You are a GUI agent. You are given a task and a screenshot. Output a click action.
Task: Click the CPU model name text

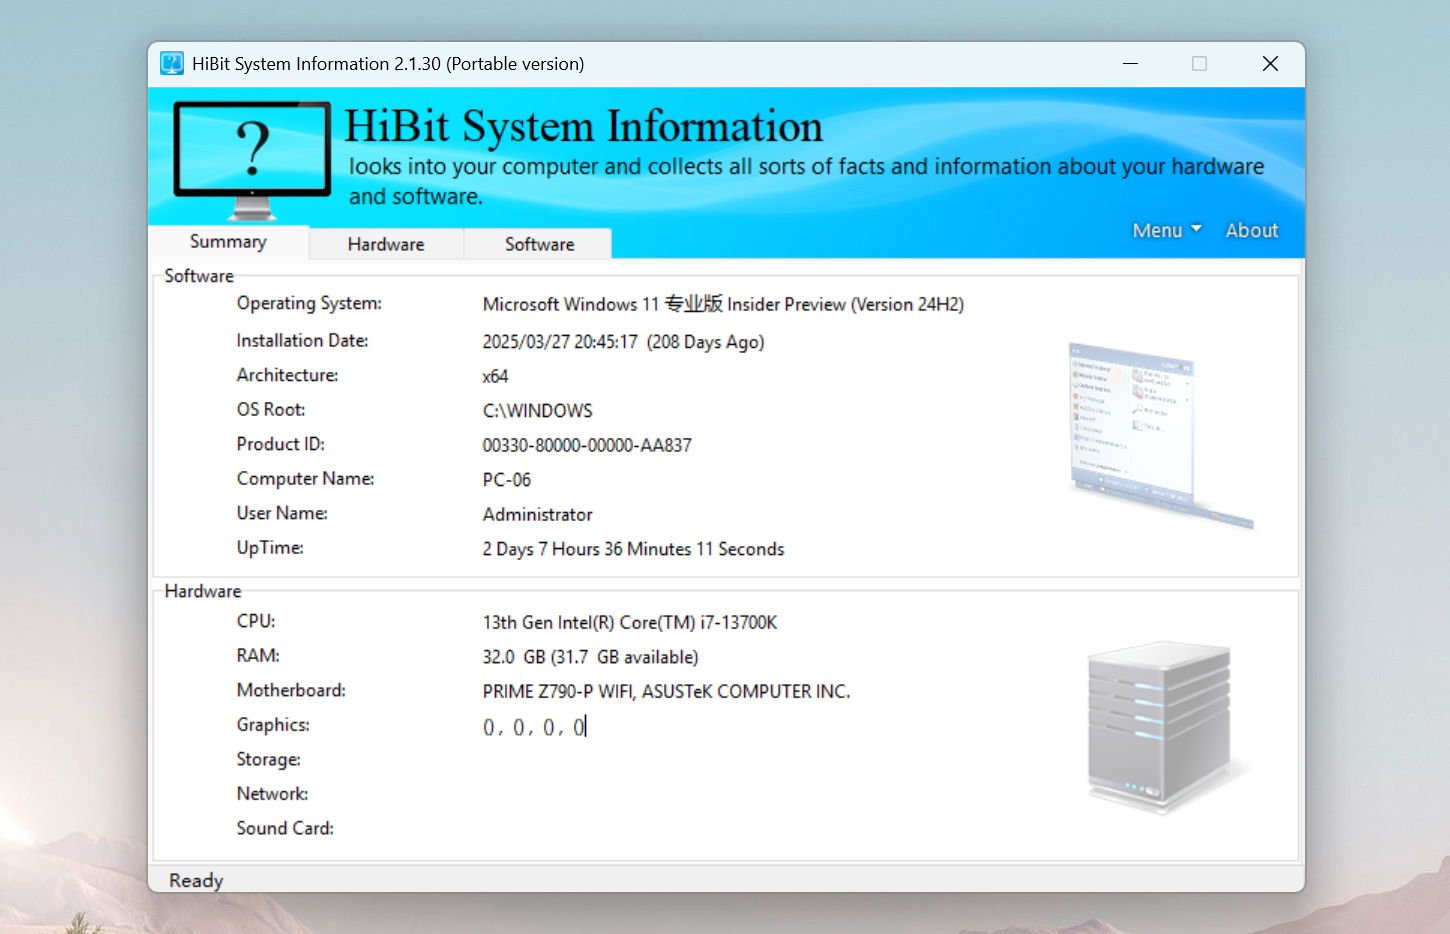[629, 622]
